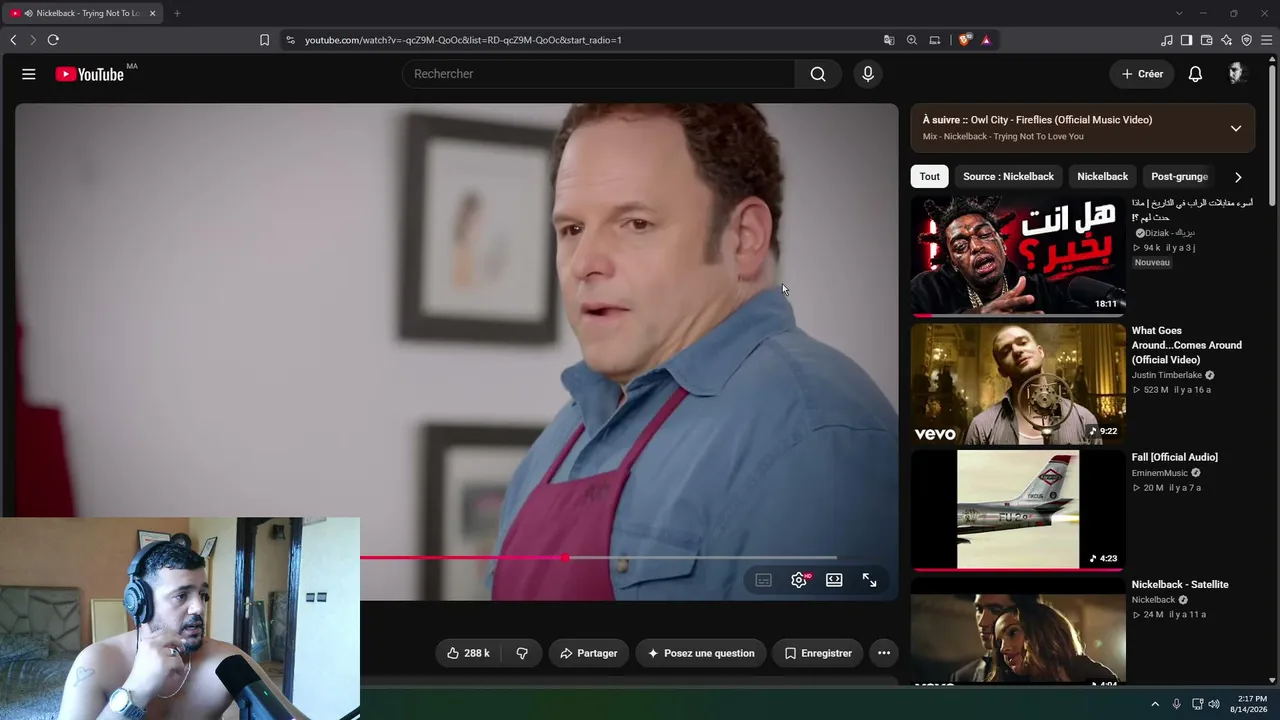Save the video with Enregistrer
This screenshot has height=720, width=1280.
coord(818,653)
